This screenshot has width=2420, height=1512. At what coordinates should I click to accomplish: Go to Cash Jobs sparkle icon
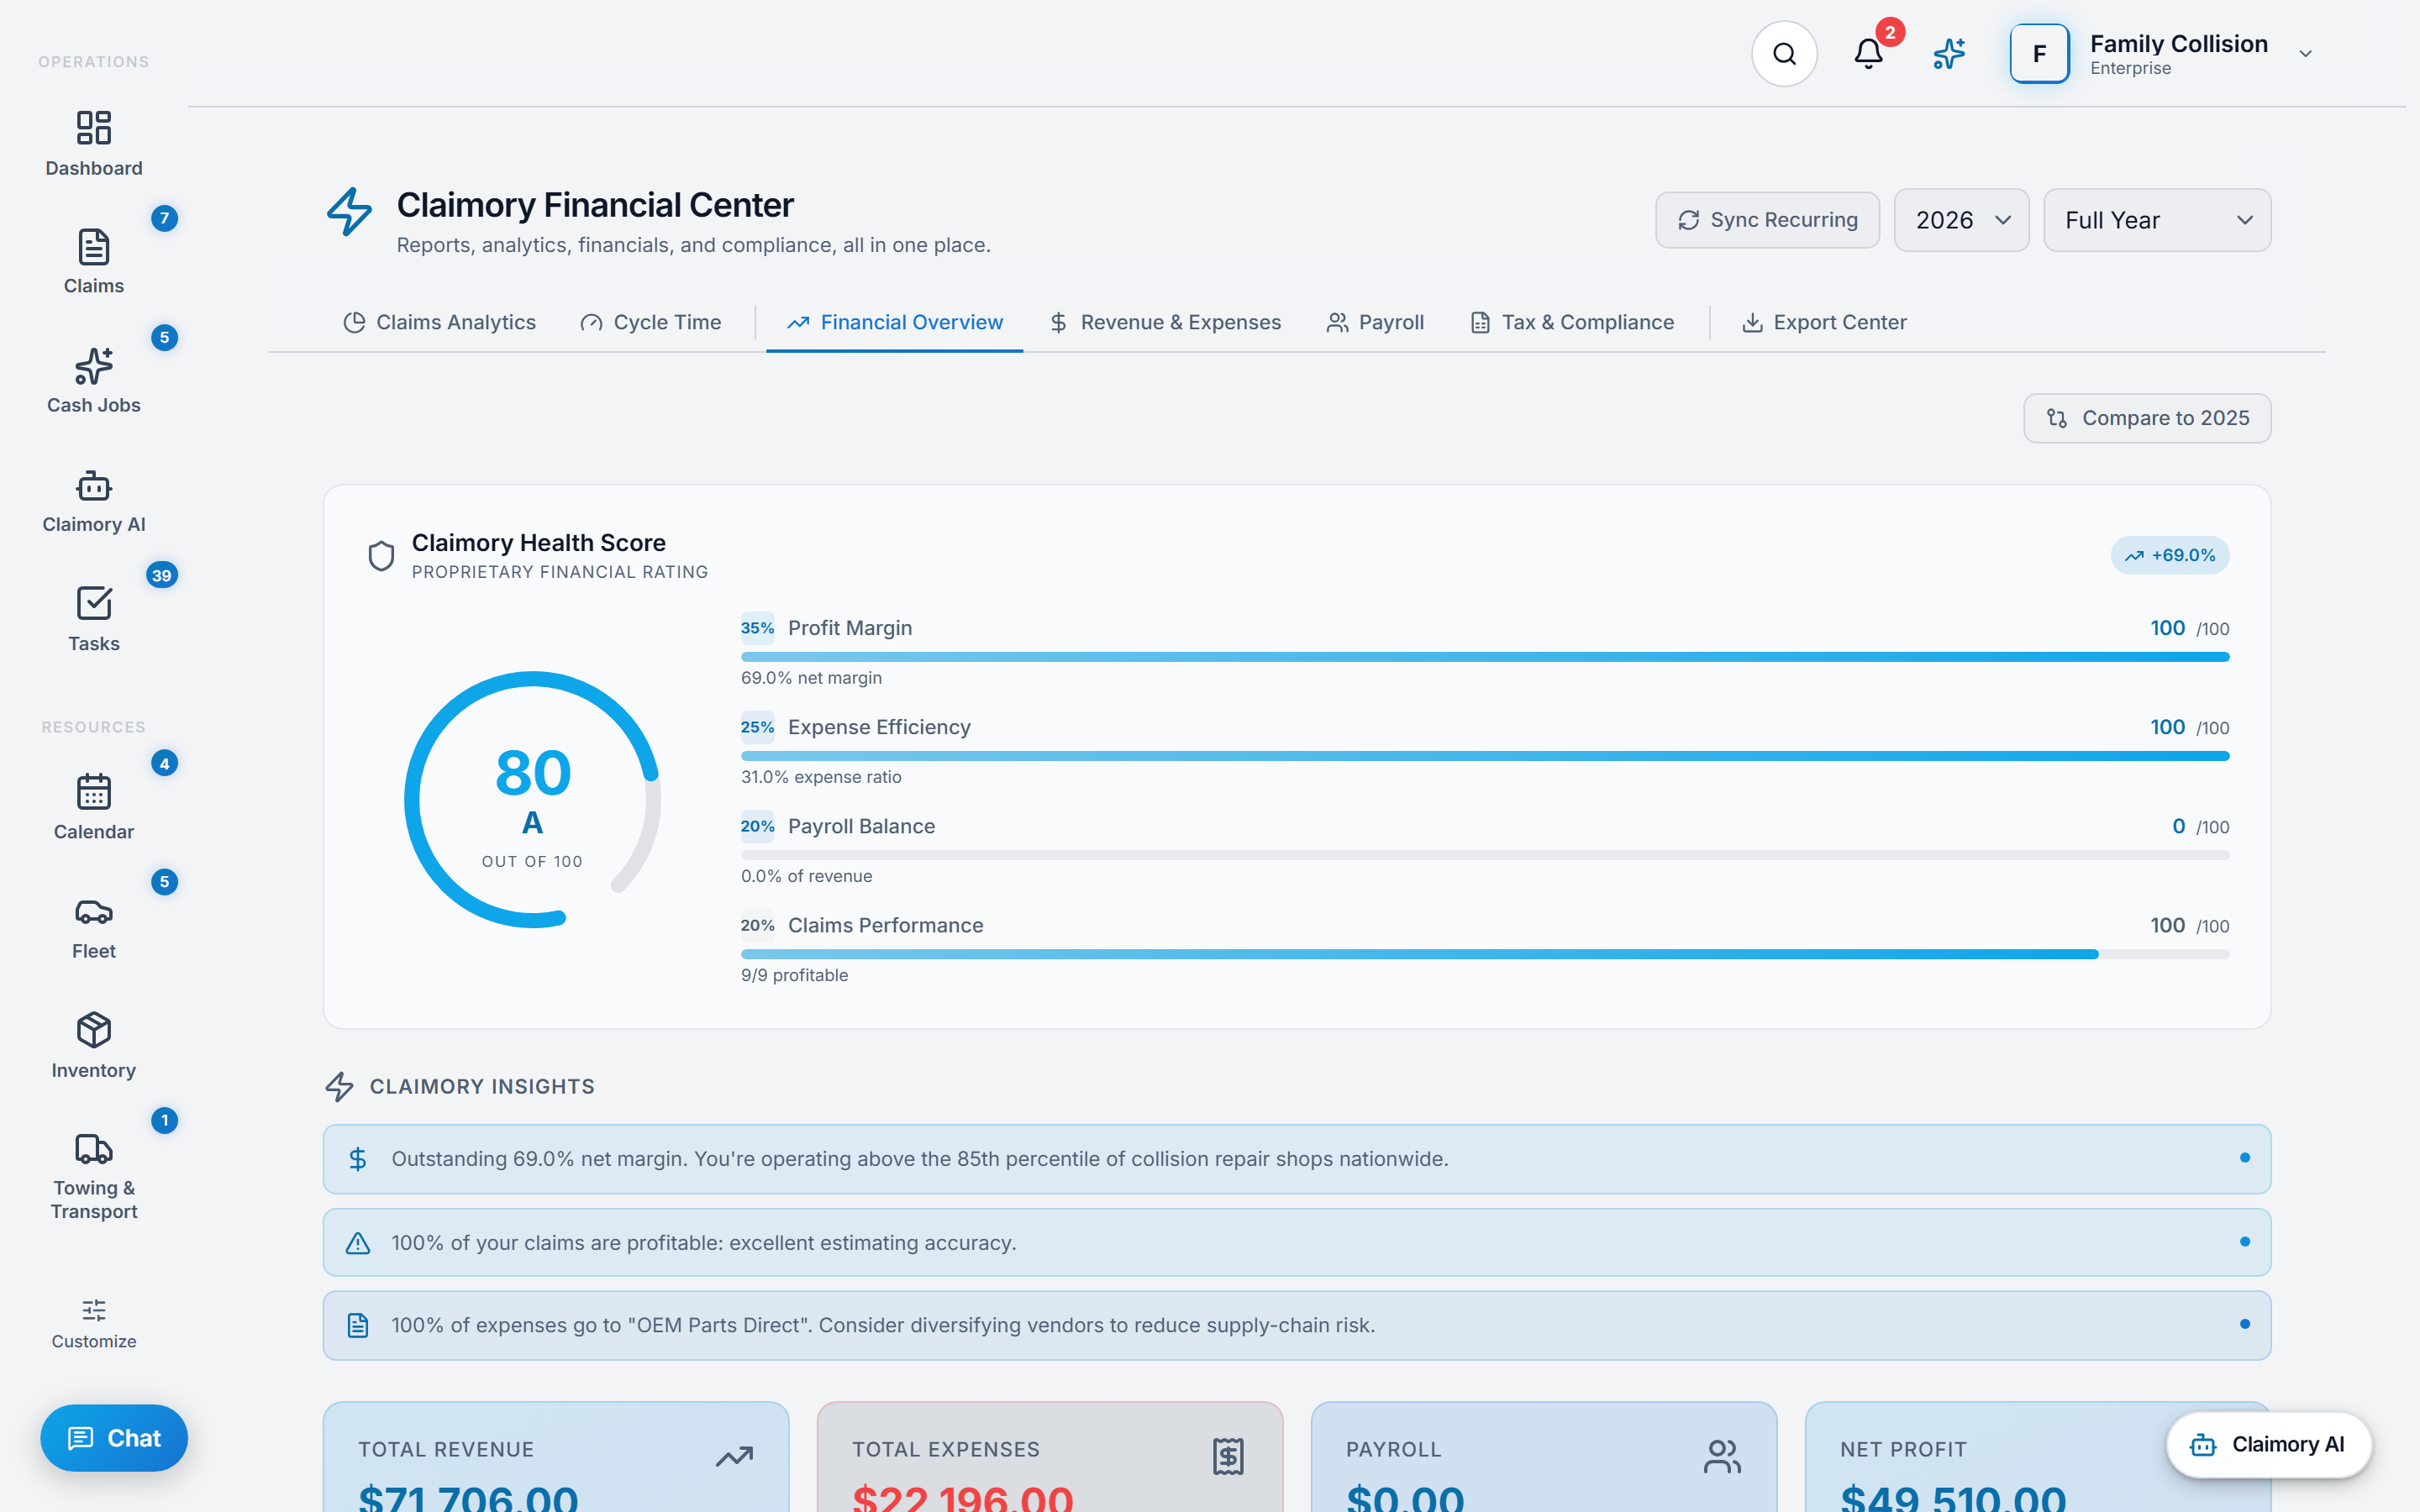[x=93, y=366]
